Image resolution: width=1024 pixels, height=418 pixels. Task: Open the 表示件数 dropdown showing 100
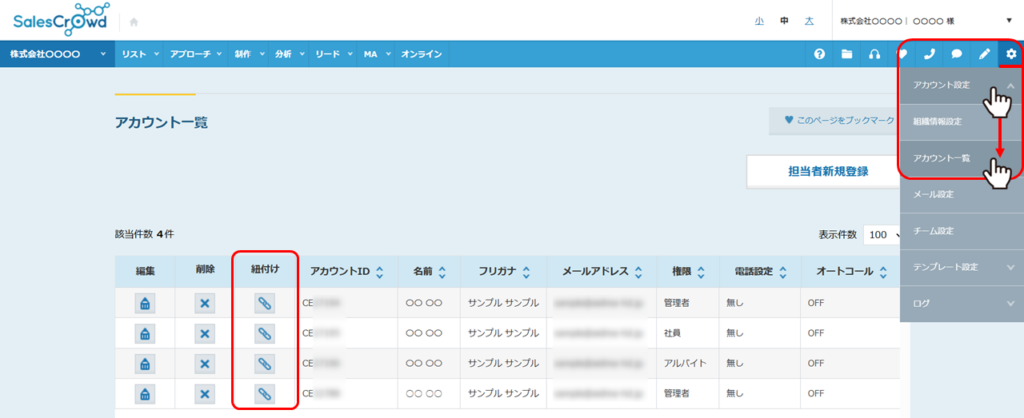(882, 234)
